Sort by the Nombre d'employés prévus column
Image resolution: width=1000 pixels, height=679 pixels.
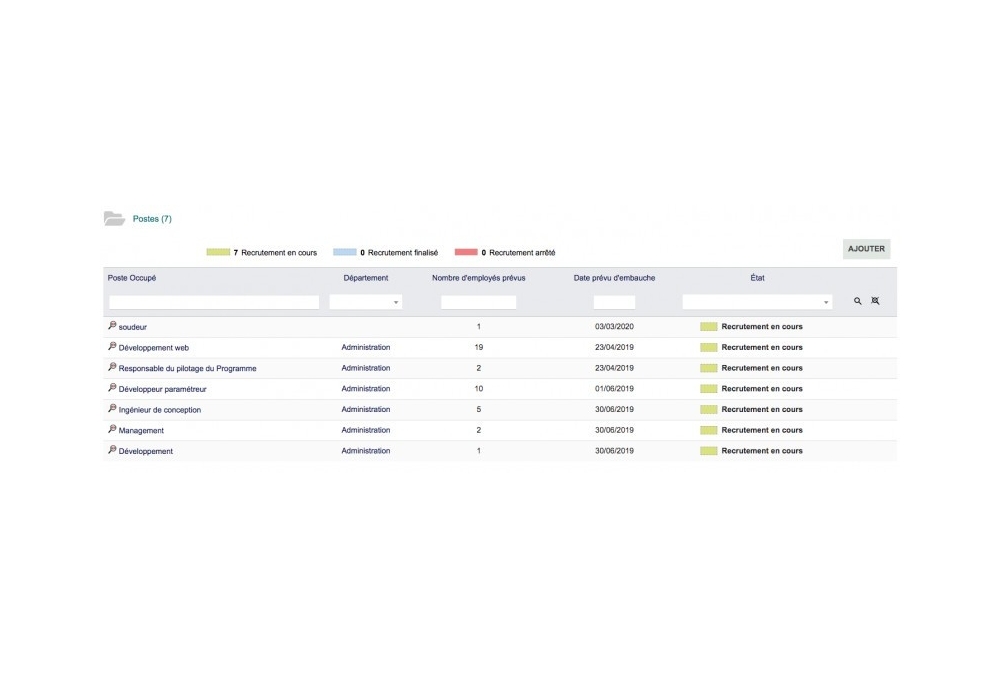pos(478,278)
